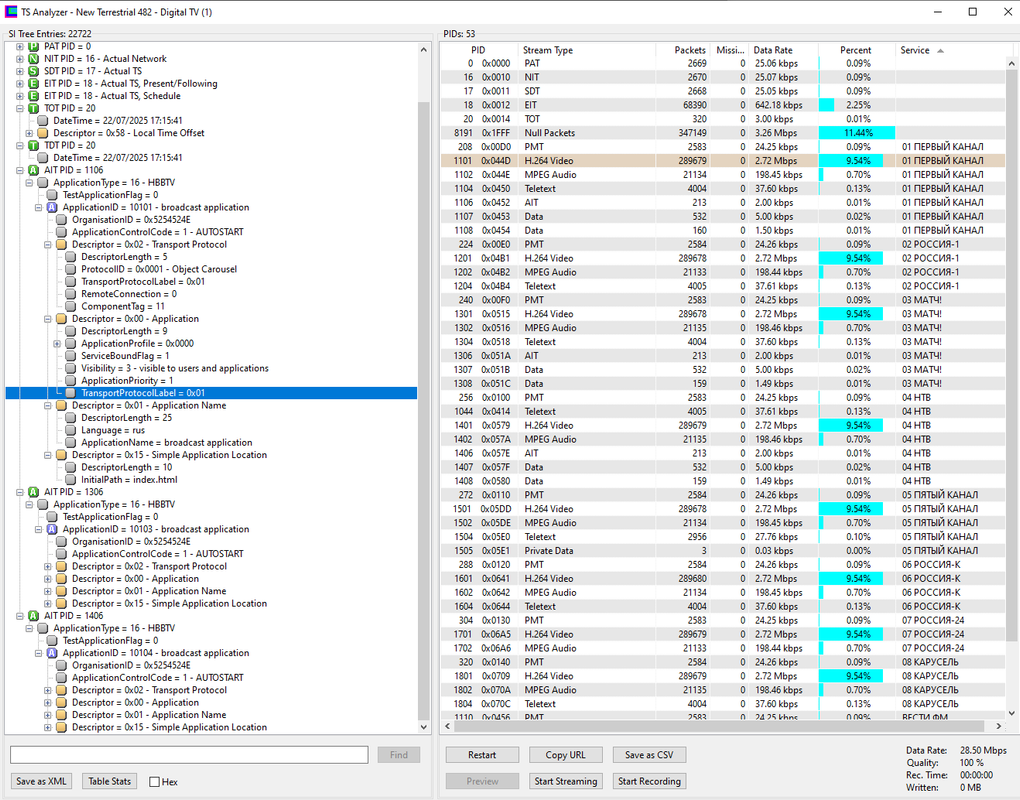Expand the NIT PID = 16 node

pyautogui.click(x=20, y=59)
